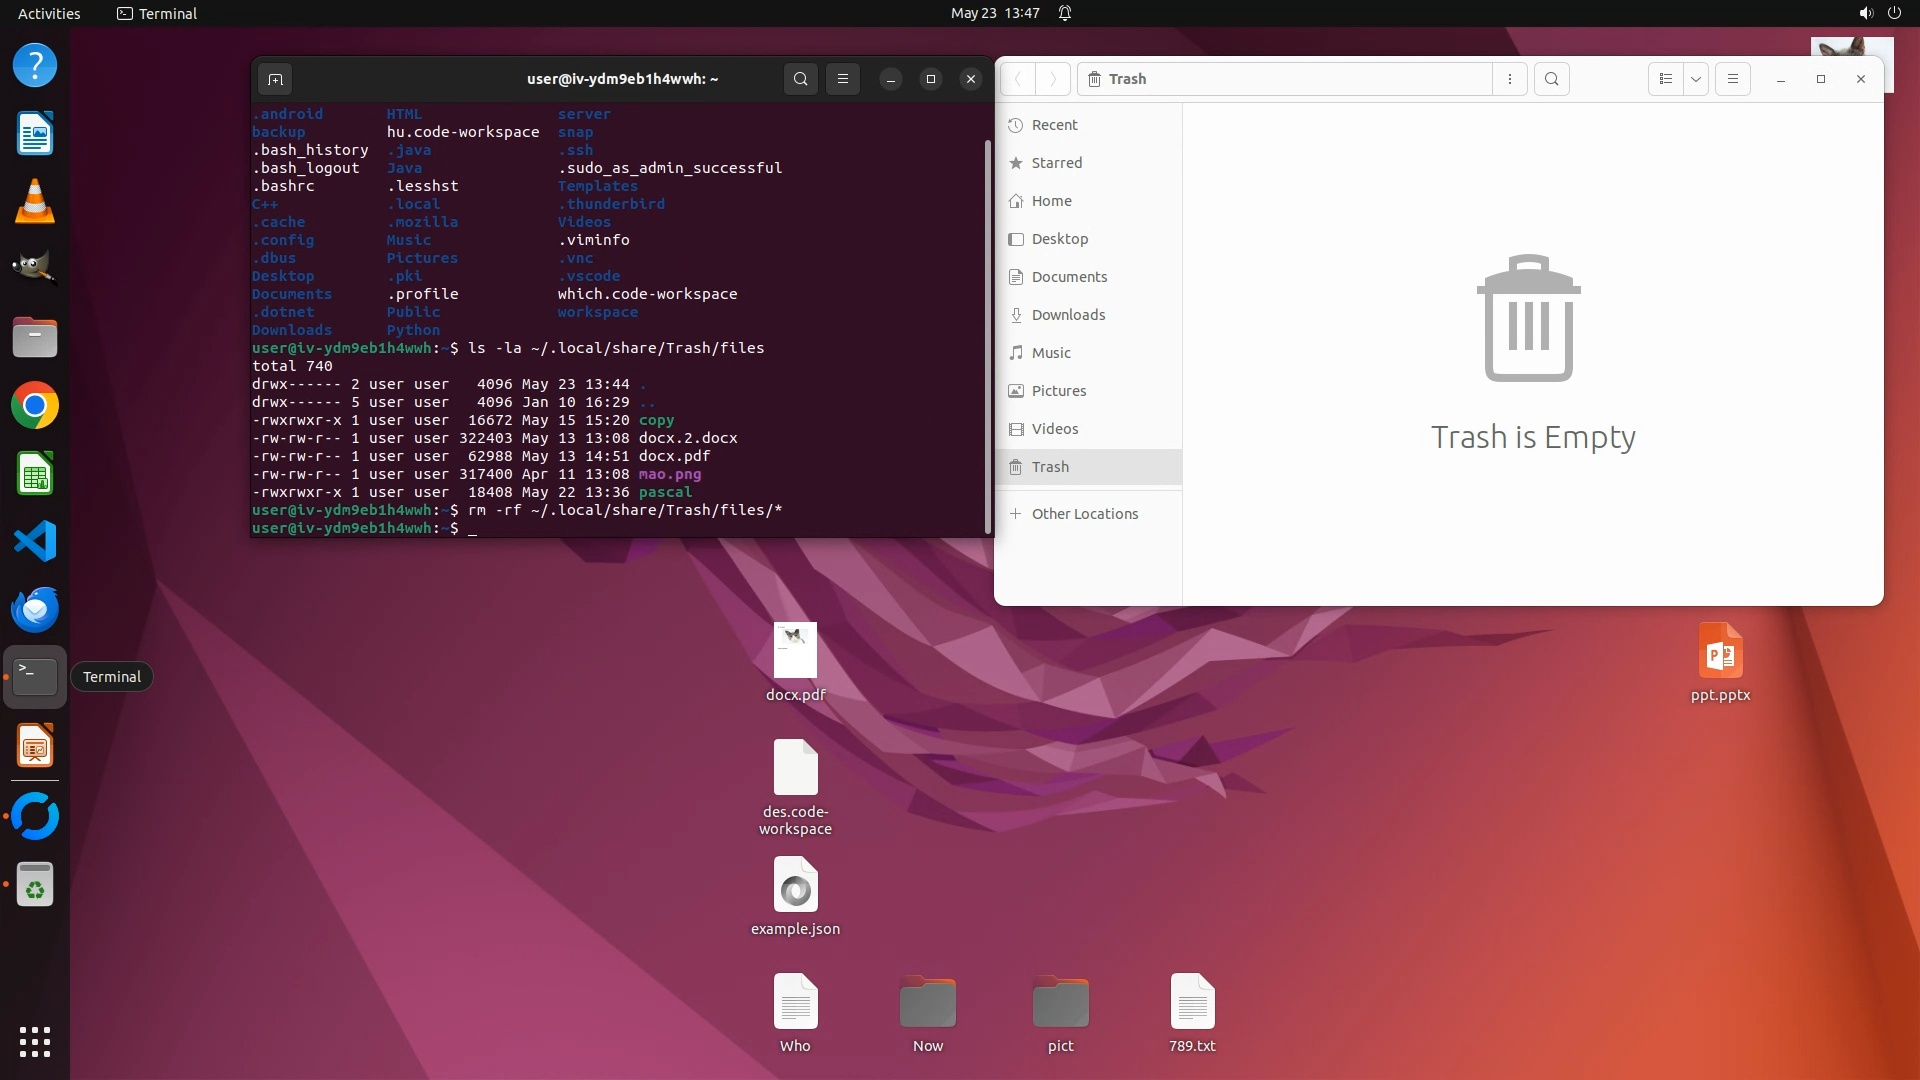This screenshot has height=1080, width=1920.
Task: Open Activities overview
Action: coord(49,13)
